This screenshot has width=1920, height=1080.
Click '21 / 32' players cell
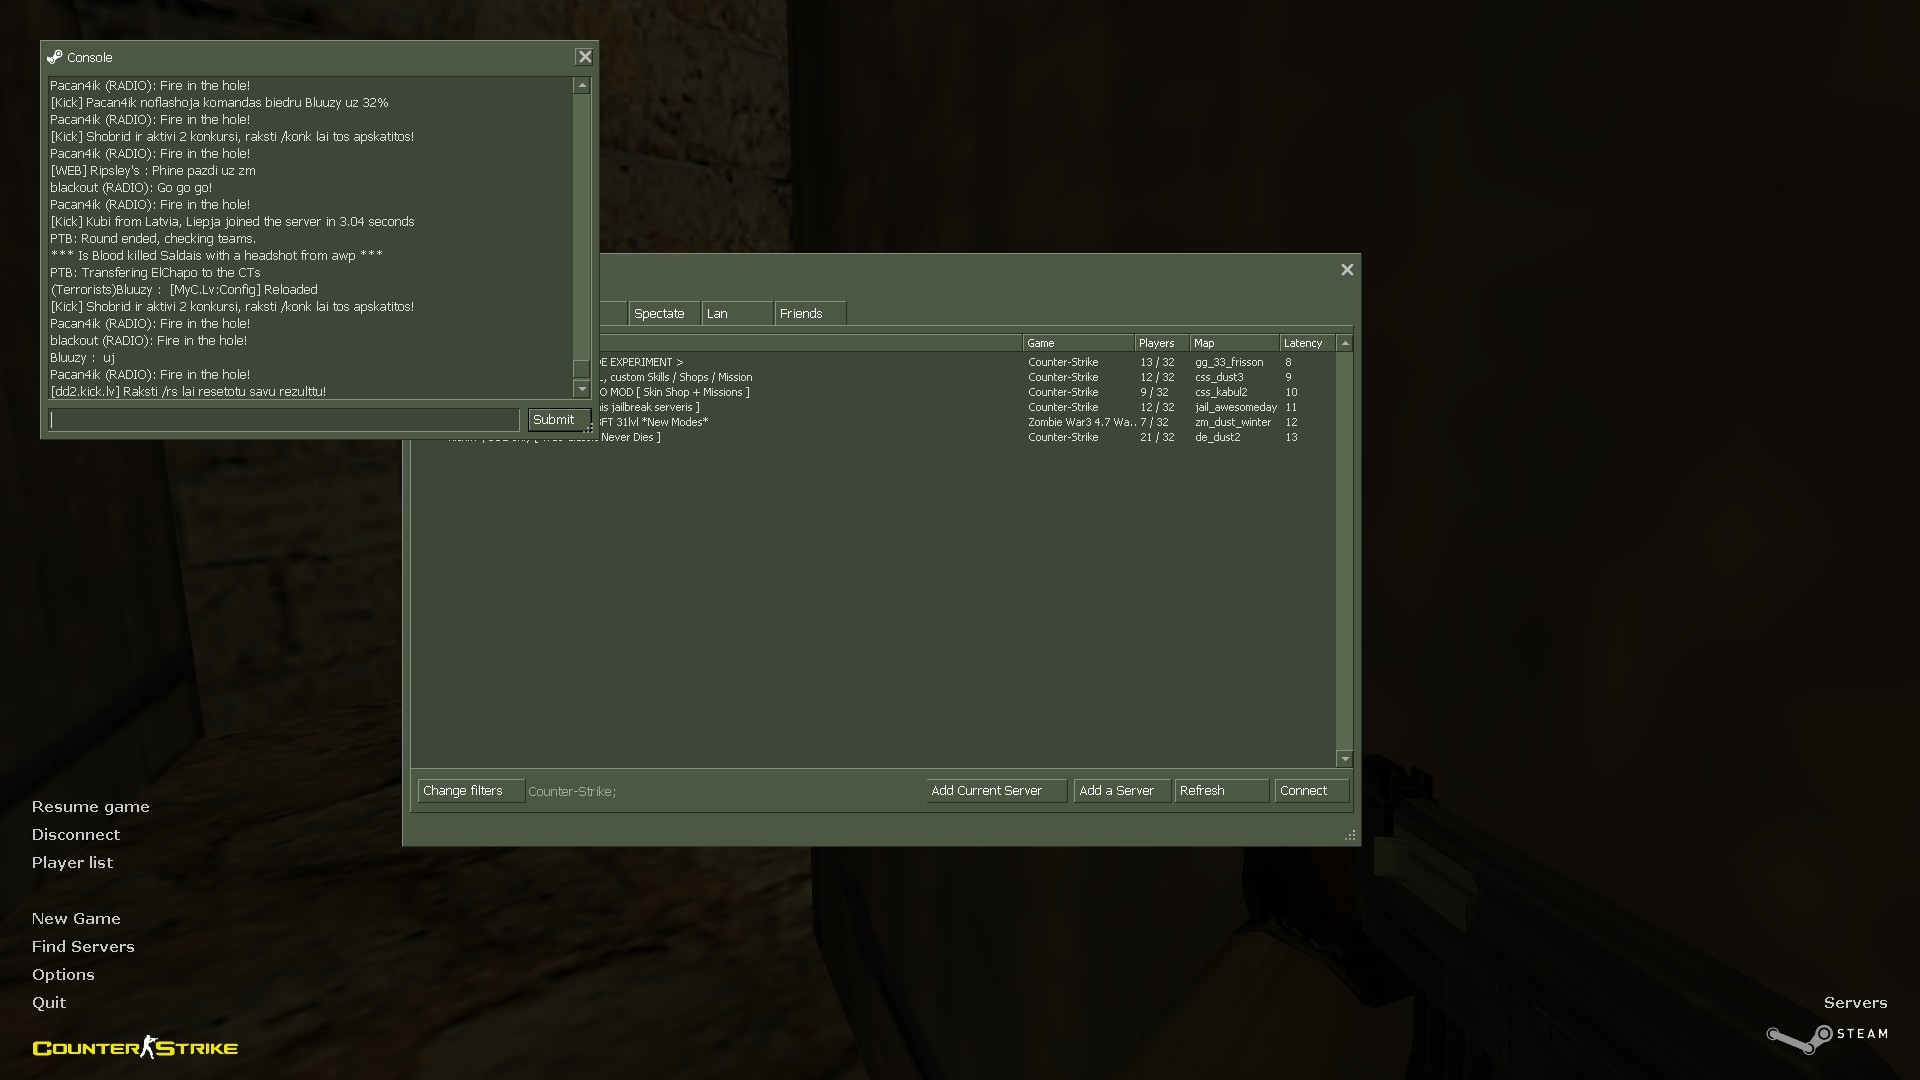click(1157, 437)
